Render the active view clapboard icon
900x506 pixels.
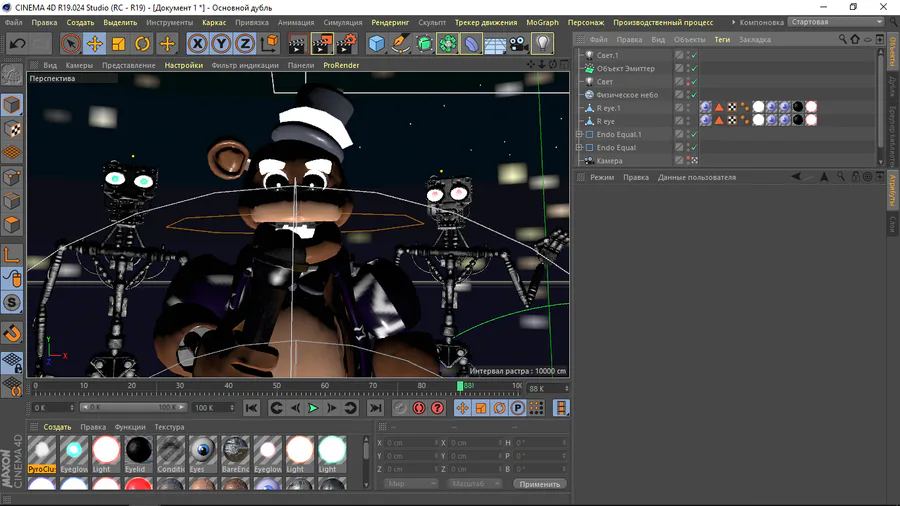297,44
